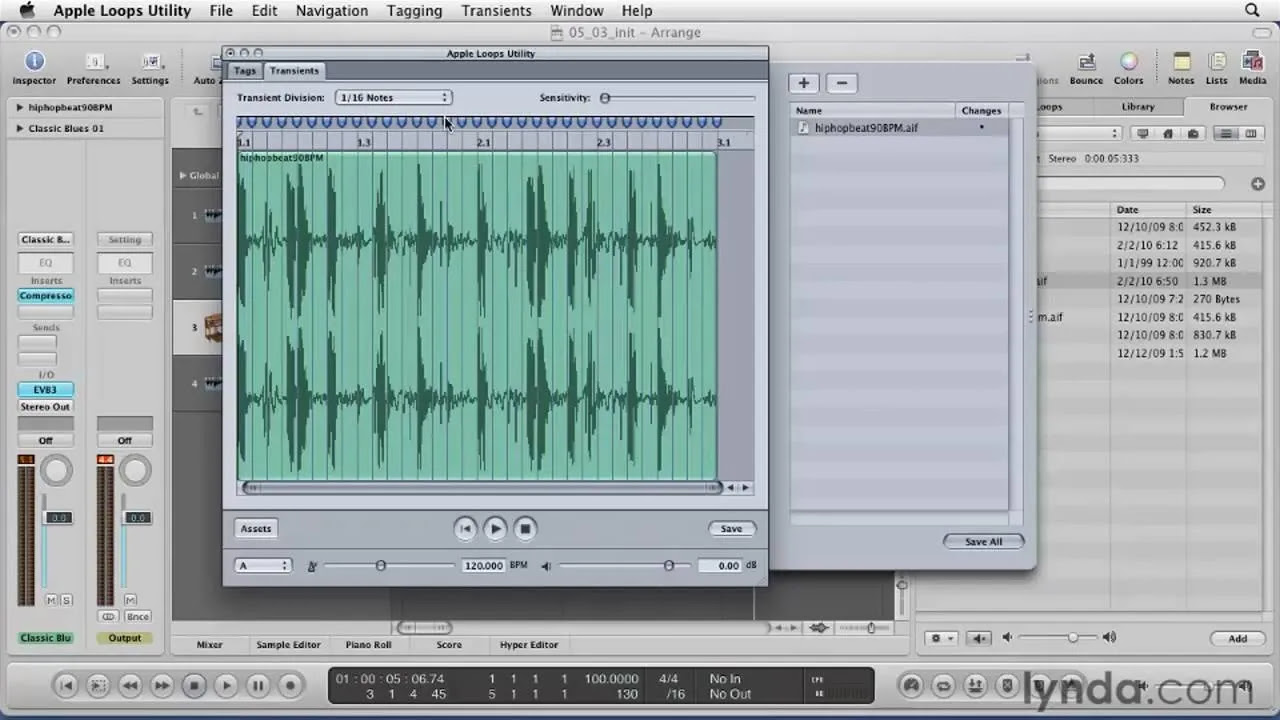Click the Arrange transport Forward button
This screenshot has width=1280, height=720.
point(162,685)
